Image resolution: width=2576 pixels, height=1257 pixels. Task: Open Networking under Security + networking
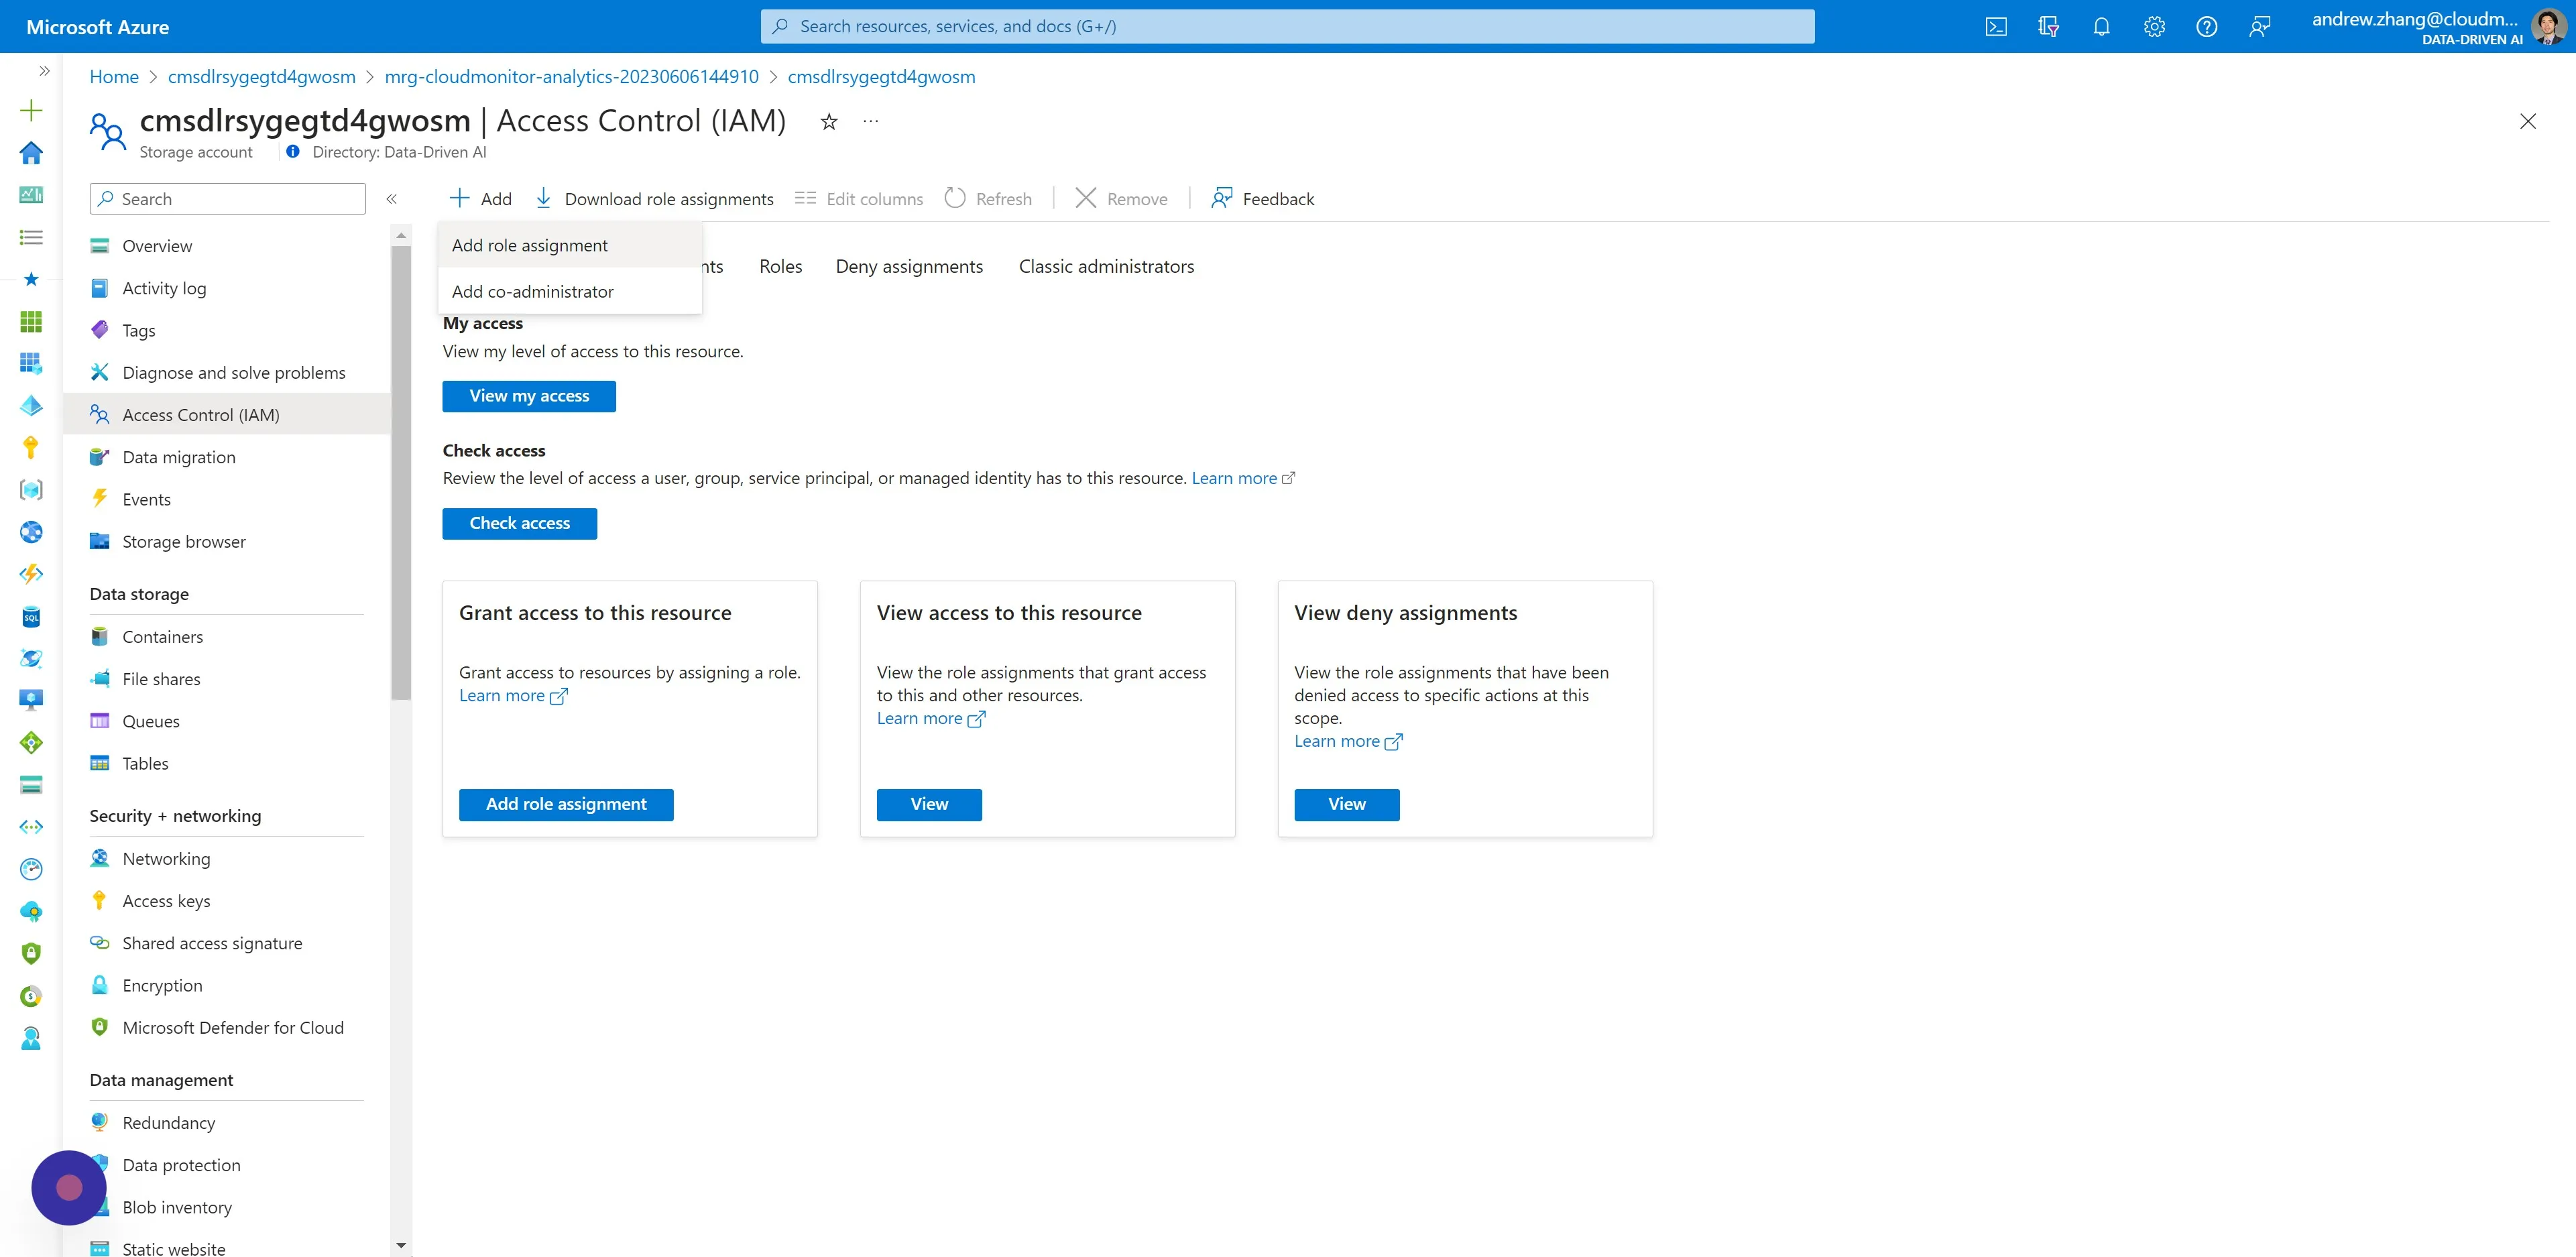(x=227, y=858)
